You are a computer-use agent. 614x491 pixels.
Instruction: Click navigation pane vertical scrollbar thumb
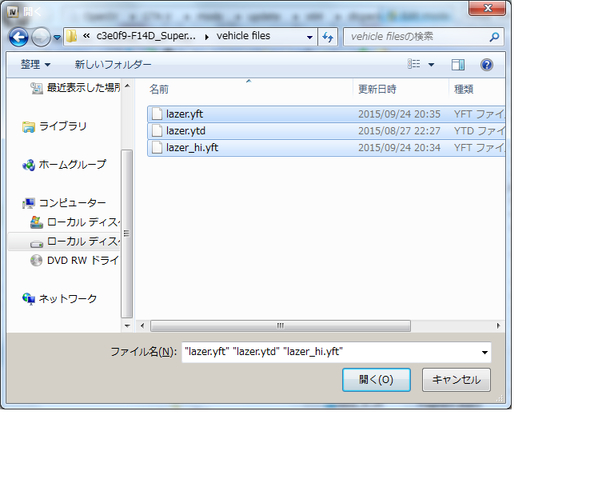tap(126, 234)
